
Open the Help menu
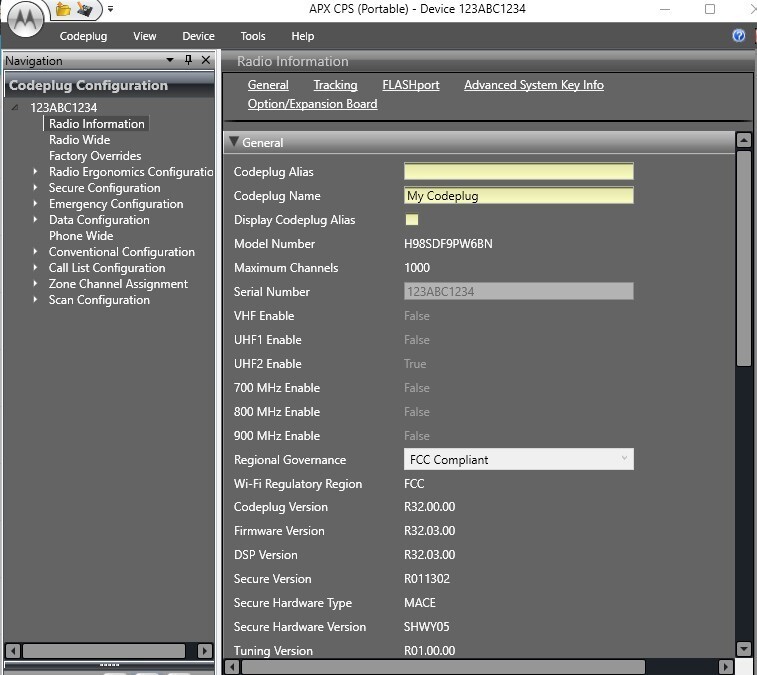tap(303, 36)
